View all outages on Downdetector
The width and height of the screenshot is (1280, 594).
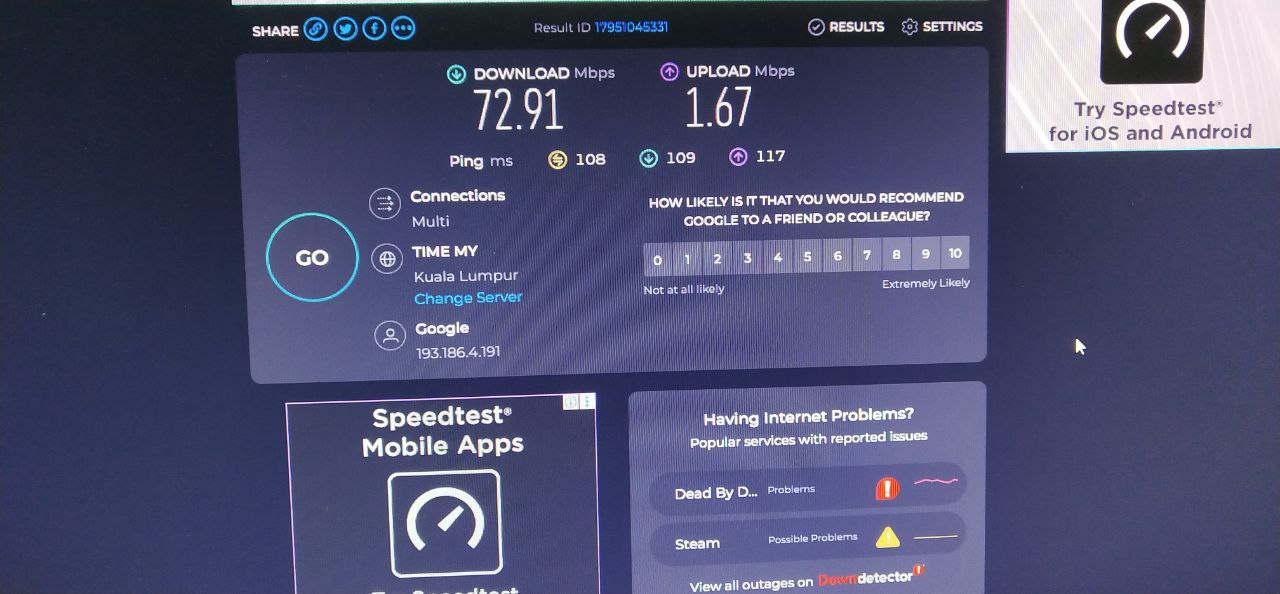click(806, 580)
